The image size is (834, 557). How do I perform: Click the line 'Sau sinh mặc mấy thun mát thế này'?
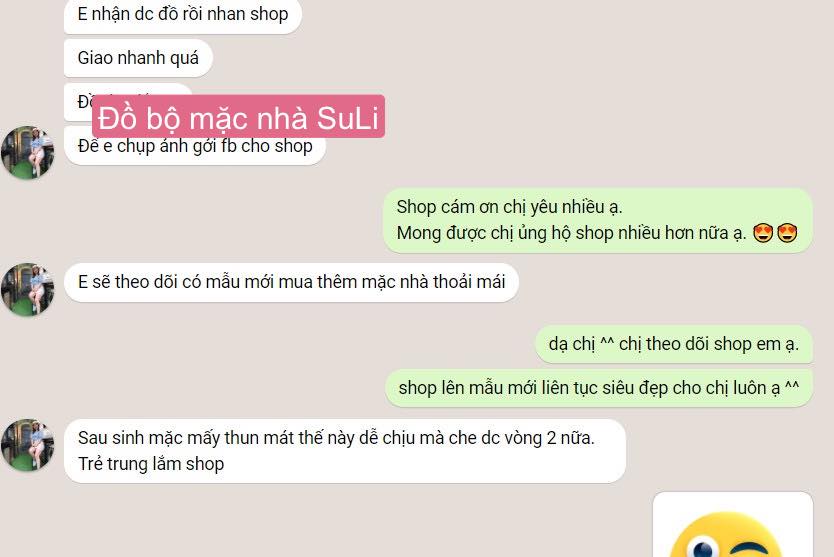[x=336, y=438]
